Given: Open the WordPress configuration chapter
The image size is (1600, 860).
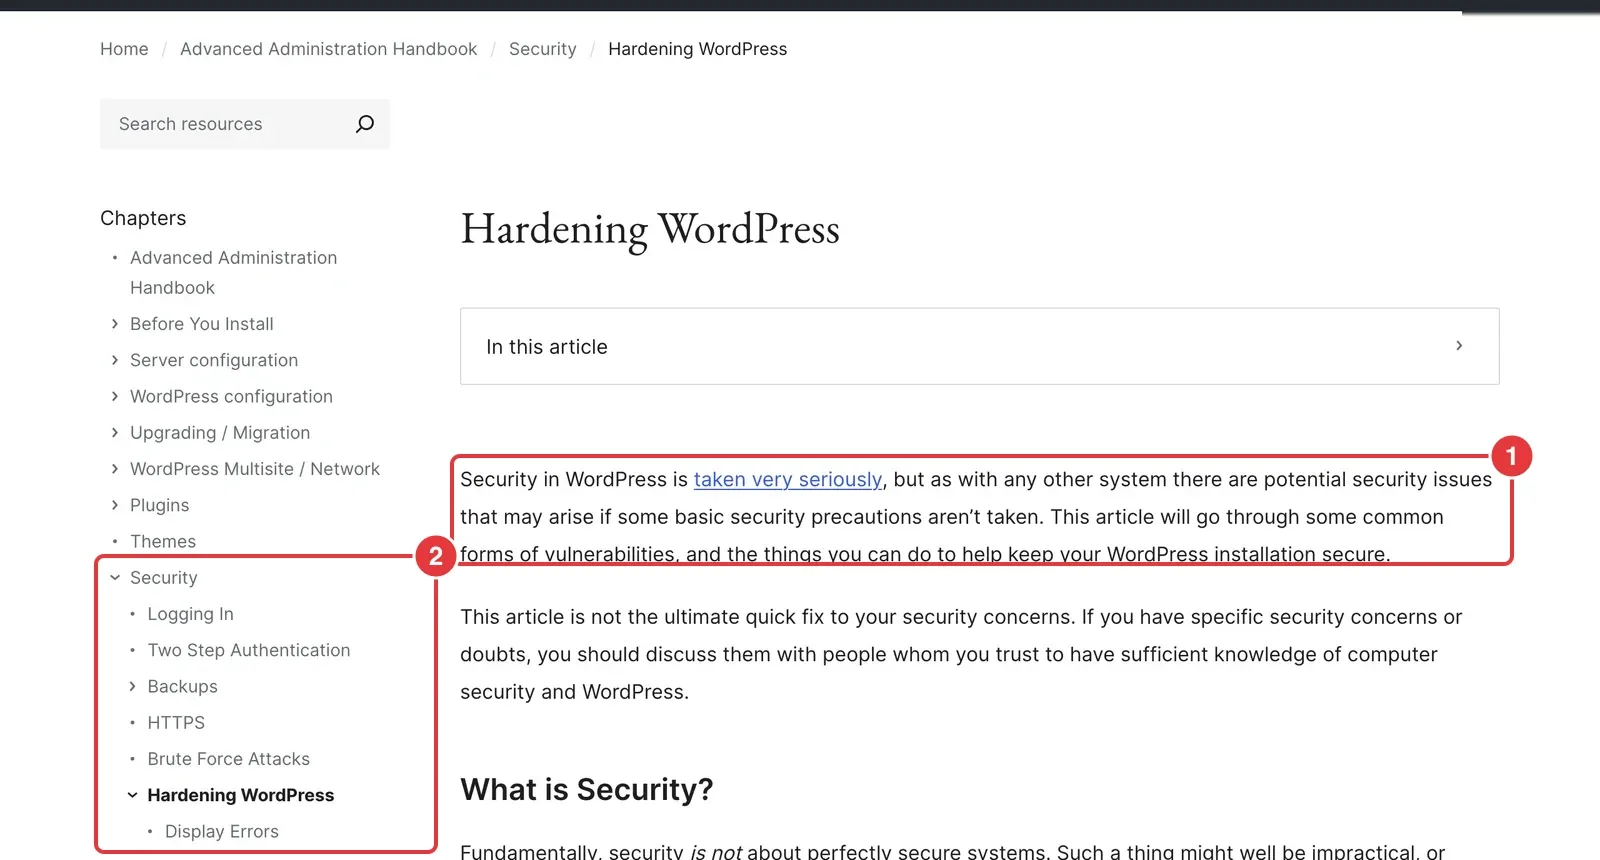Looking at the screenshot, I should click(231, 396).
